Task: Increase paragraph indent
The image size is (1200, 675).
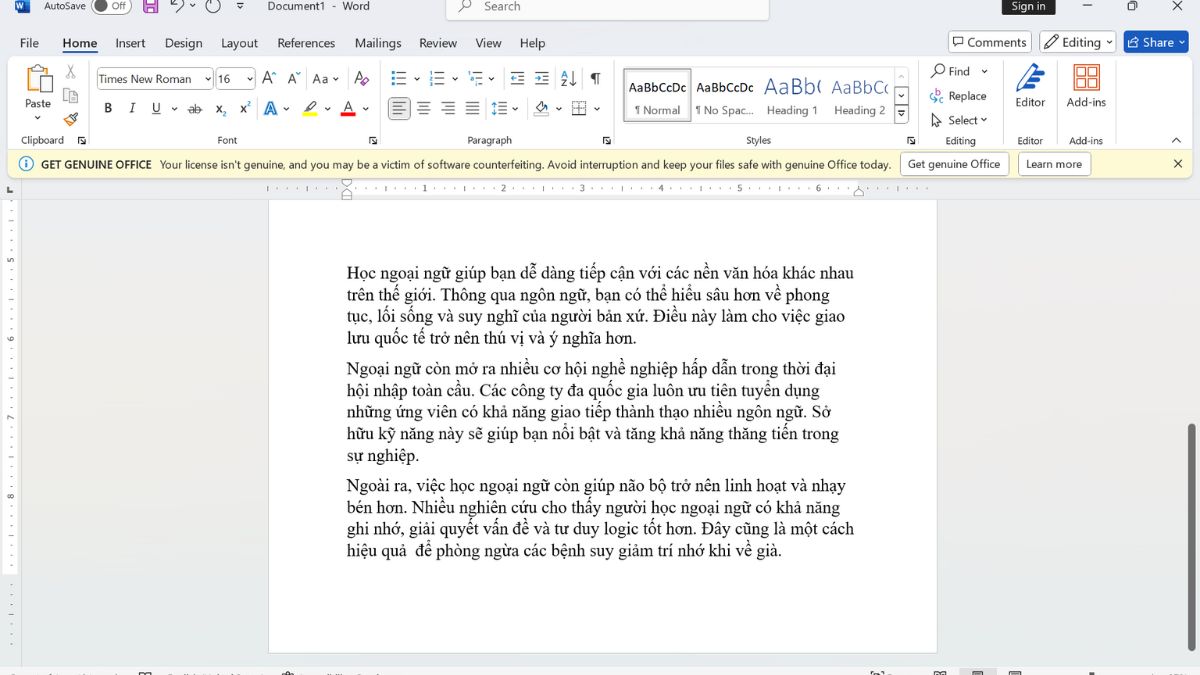Action: tap(542, 78)
